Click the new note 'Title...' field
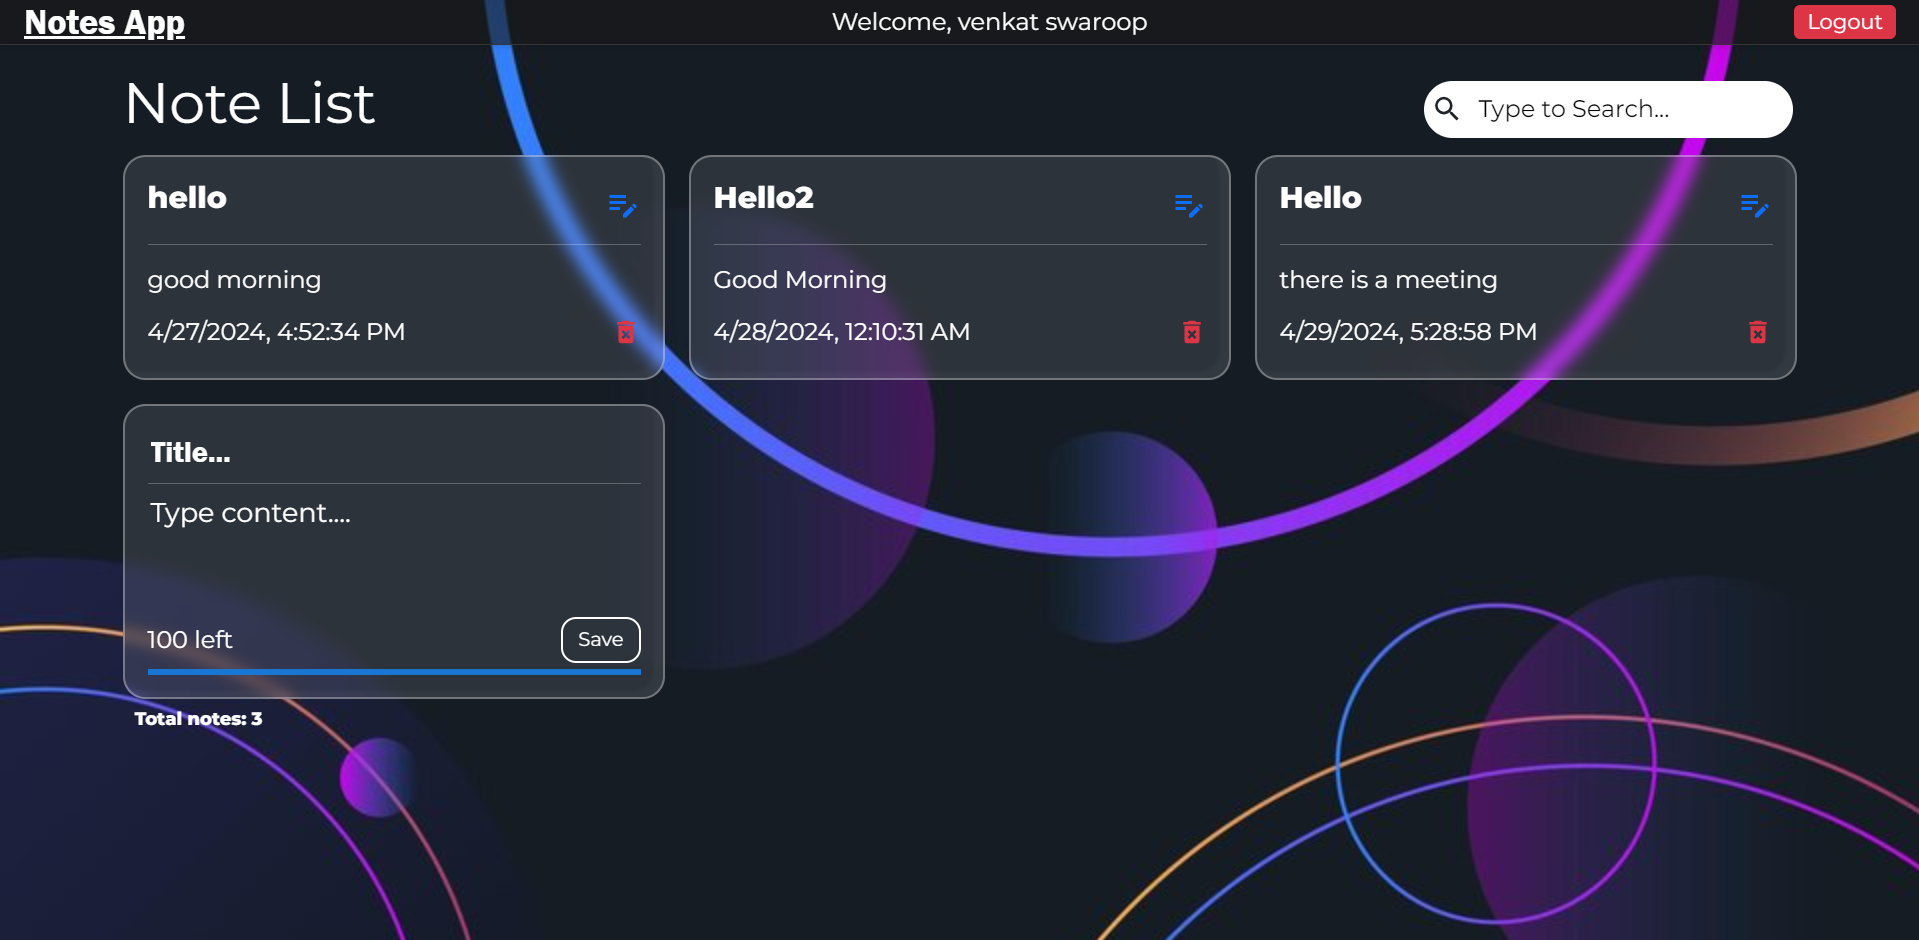The width and height of the screenshot is (1919, 940). coord(394,453)
